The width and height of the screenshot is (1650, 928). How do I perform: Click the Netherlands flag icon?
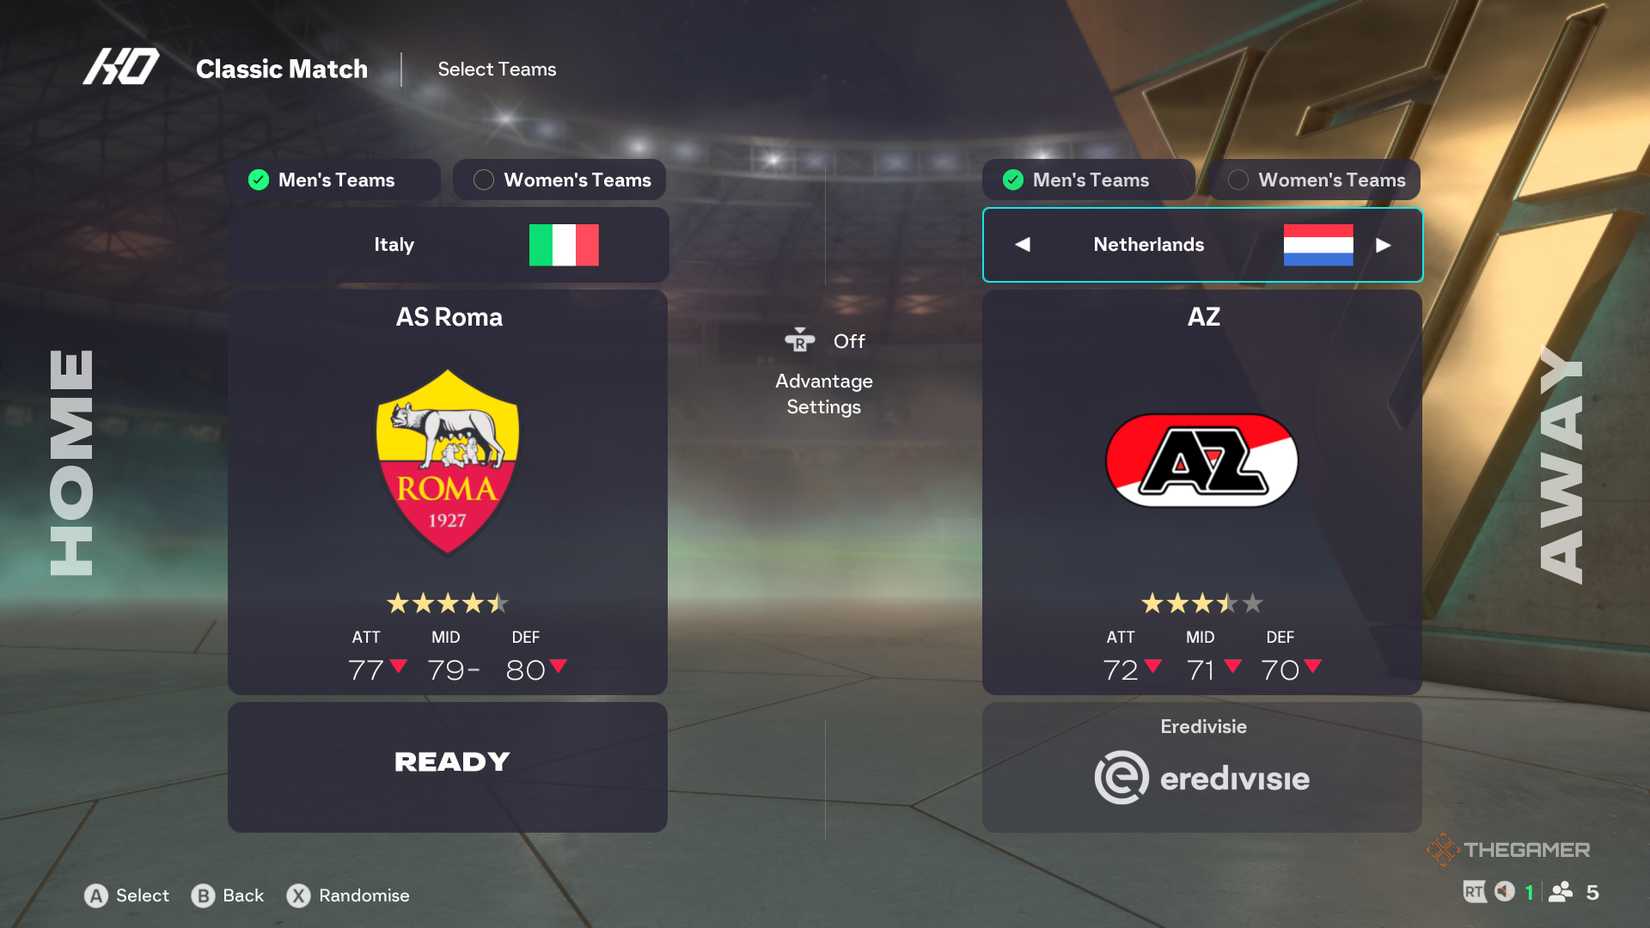pos(1318,245)
